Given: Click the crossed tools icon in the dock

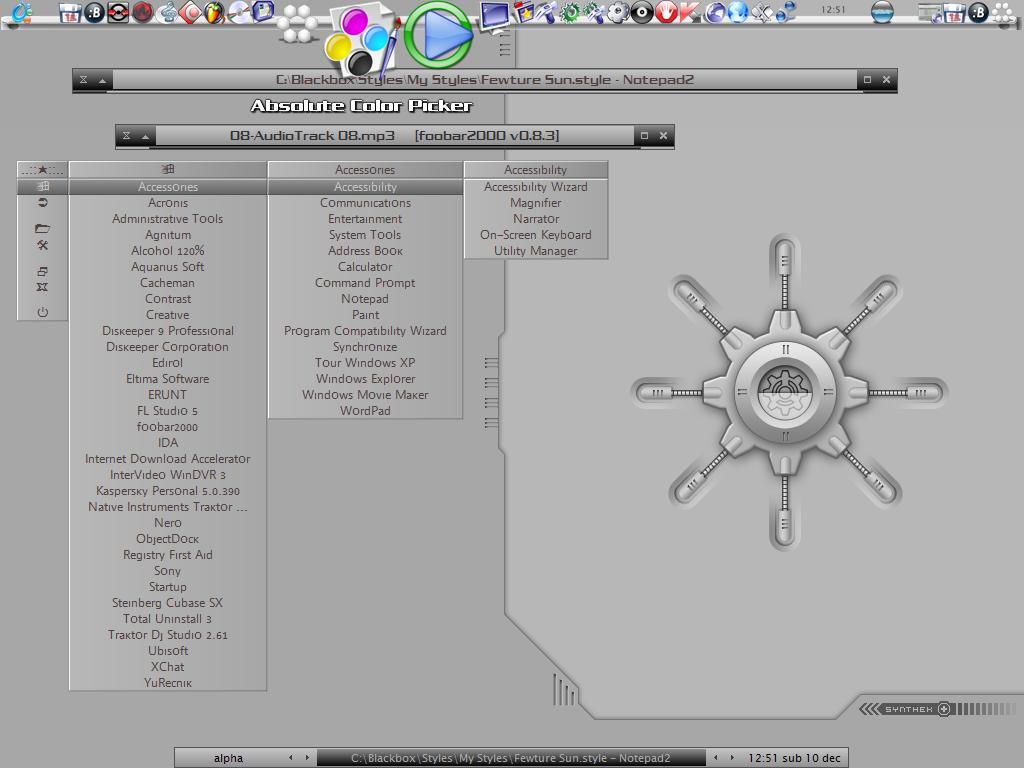Looking at the screenshot, I should (762, 12).
